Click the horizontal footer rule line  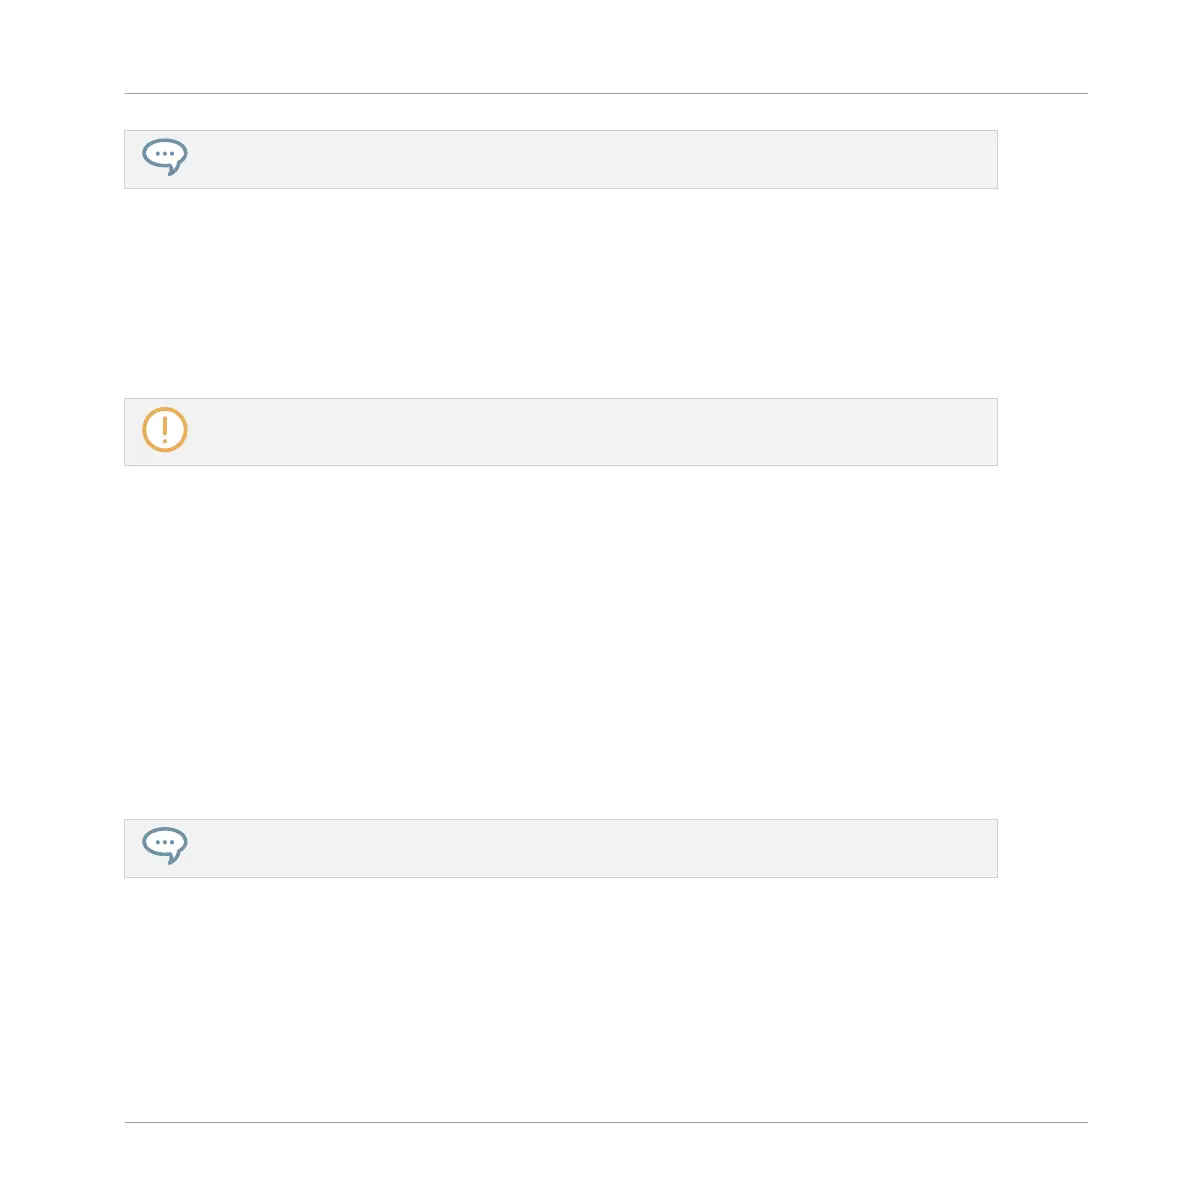click(606, 1122)
